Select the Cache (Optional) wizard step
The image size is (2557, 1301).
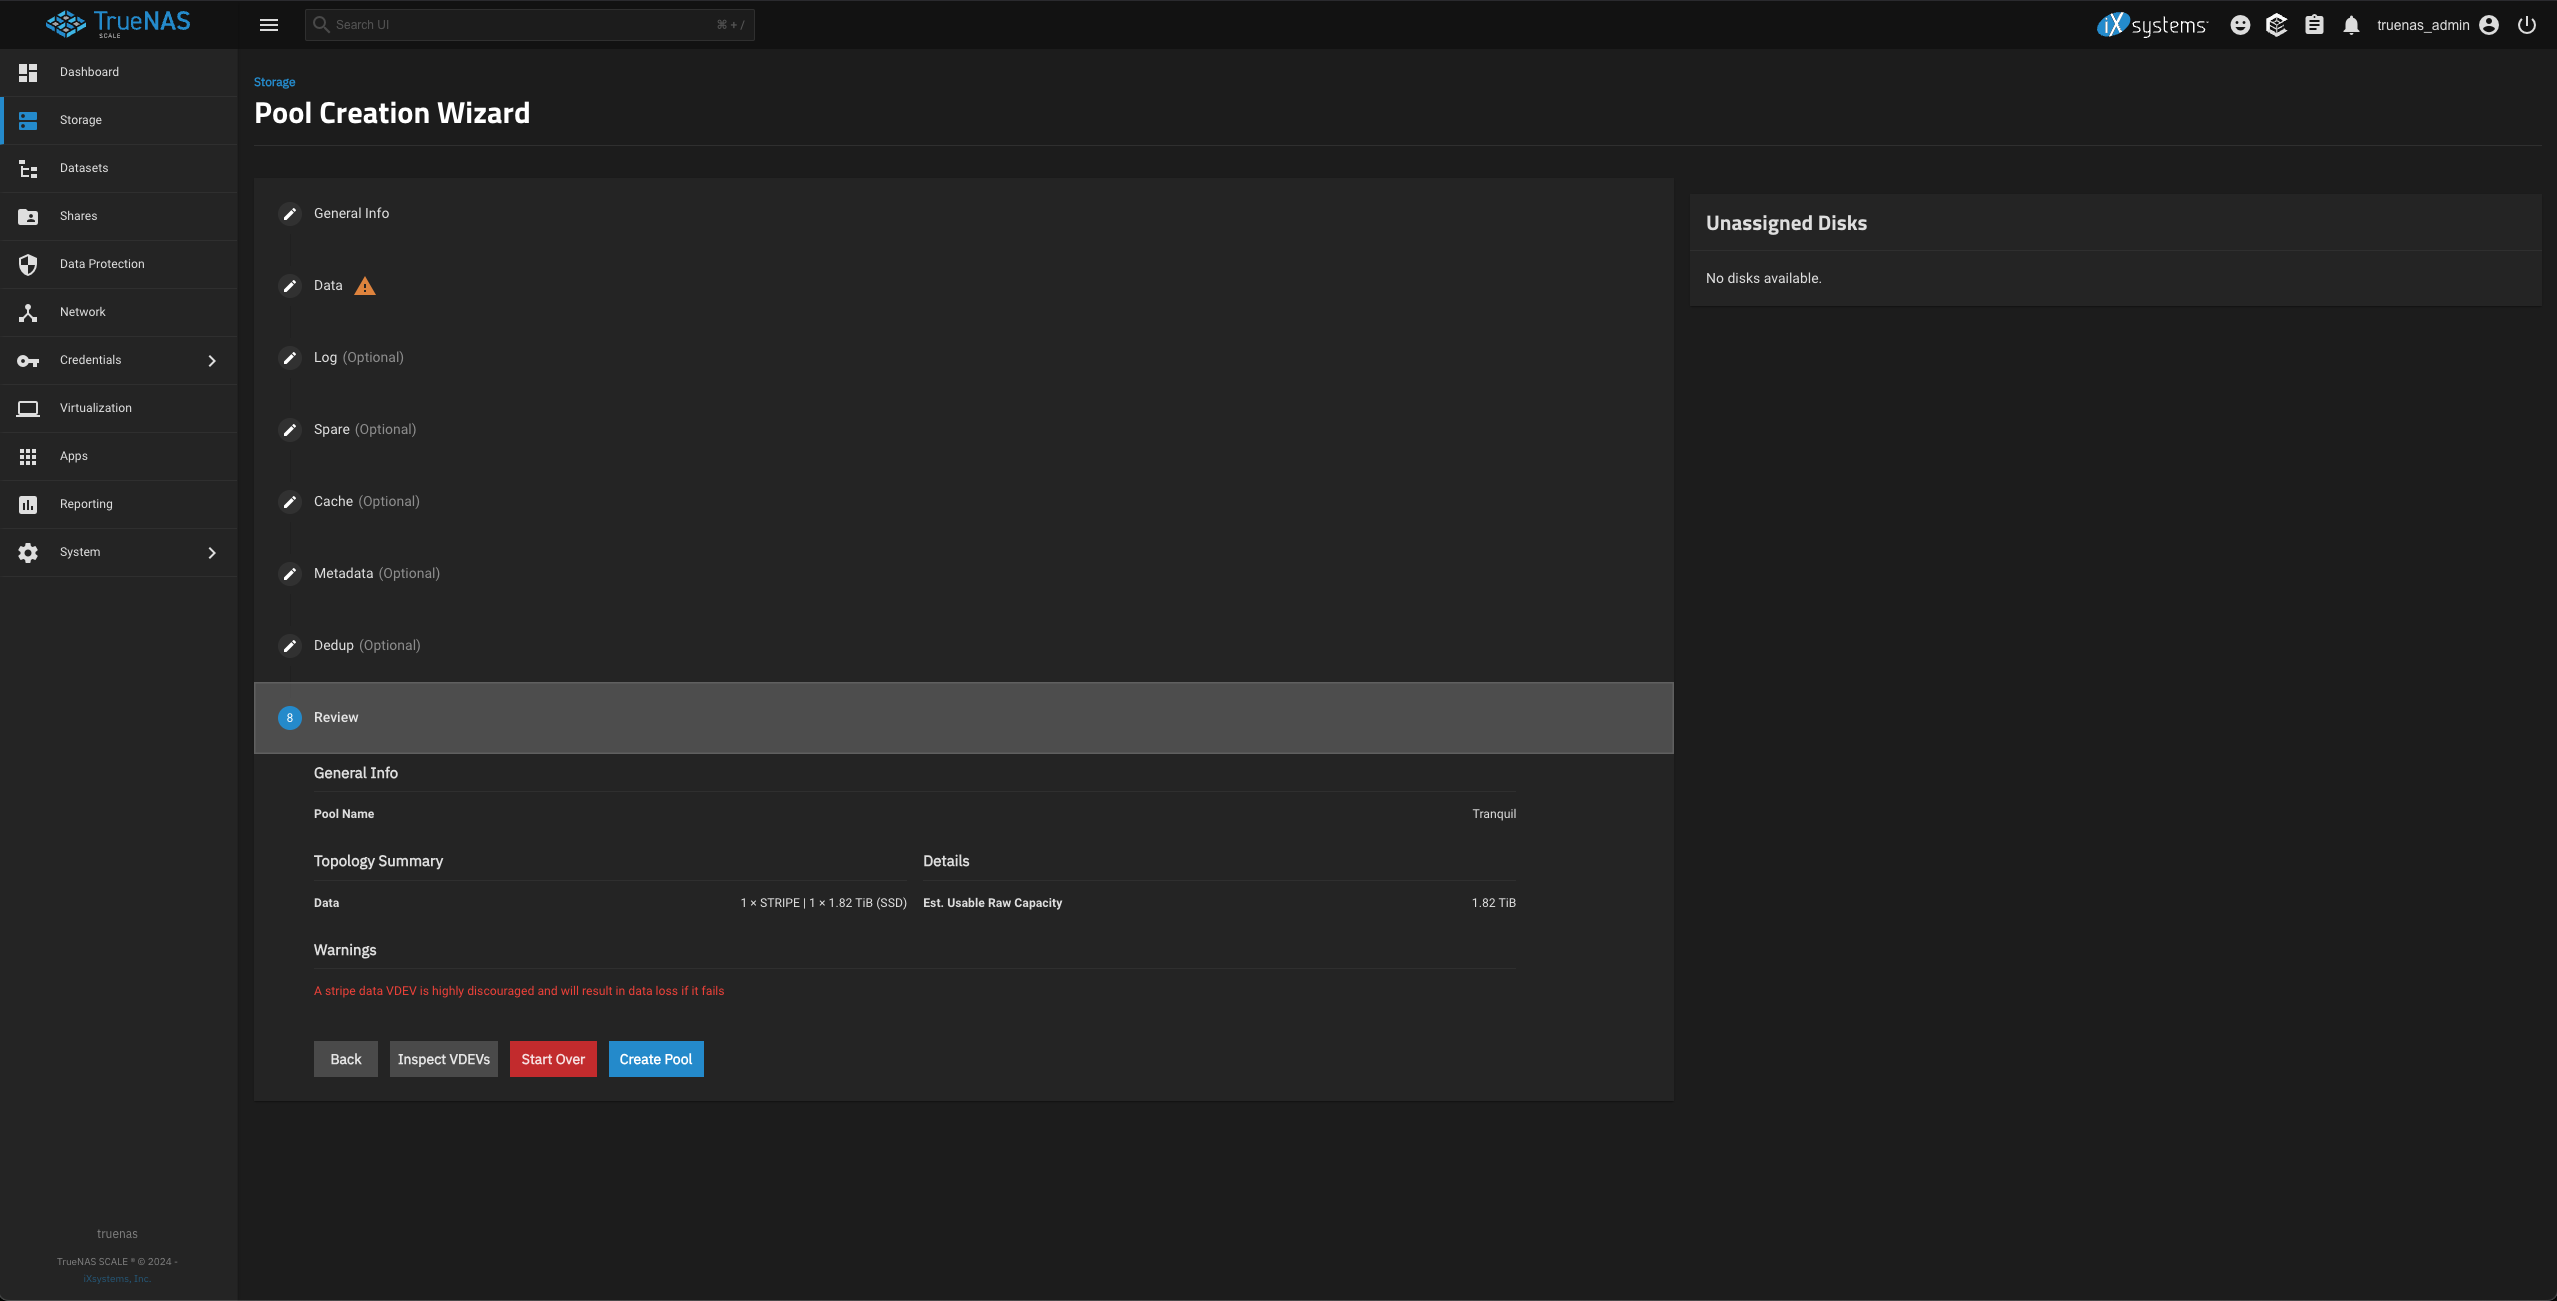coord(366,501)
